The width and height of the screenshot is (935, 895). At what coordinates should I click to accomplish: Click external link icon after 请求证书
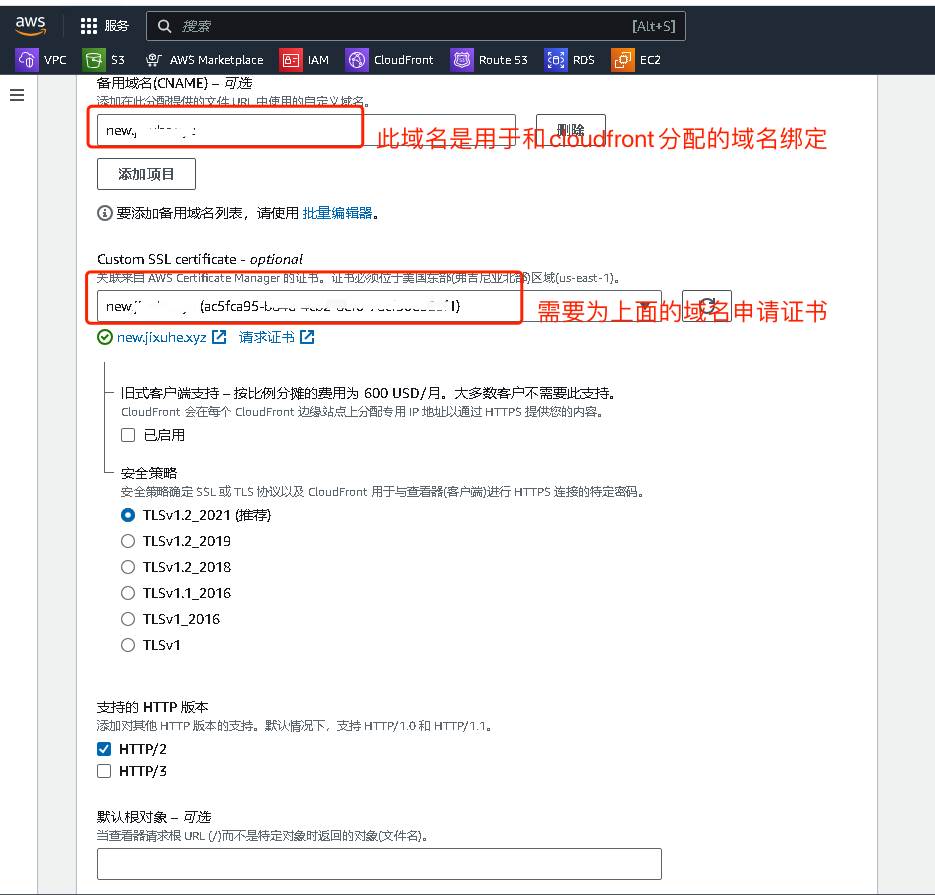click(x=307, y=337)
